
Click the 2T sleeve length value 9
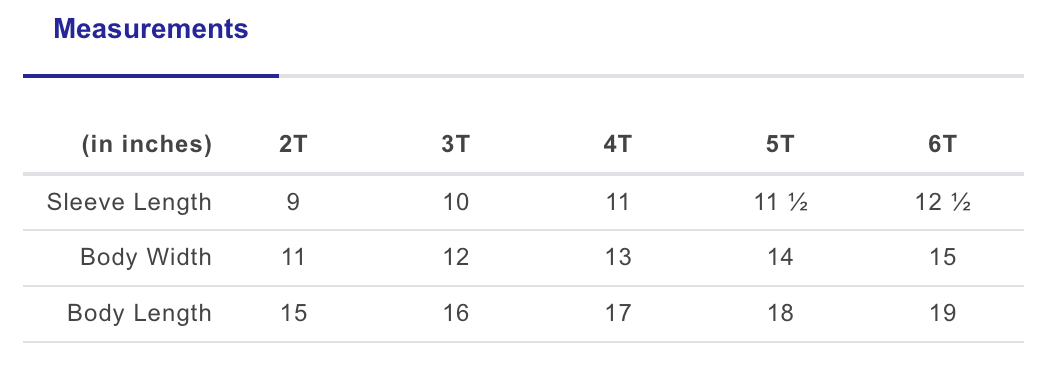click(x=293, y=202)
